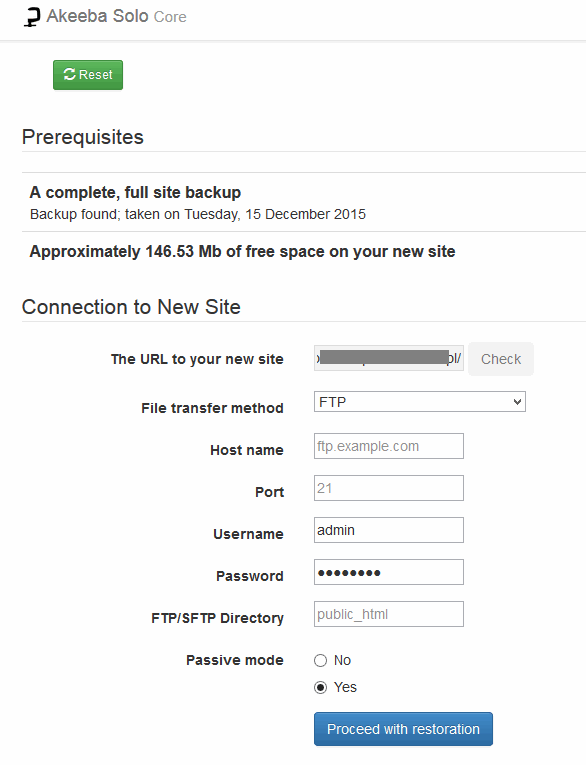The width and height of the screenshot is (586, 765).
Task: Open the Akeeba Solo Core title link
Action: (x=117, y=17)
